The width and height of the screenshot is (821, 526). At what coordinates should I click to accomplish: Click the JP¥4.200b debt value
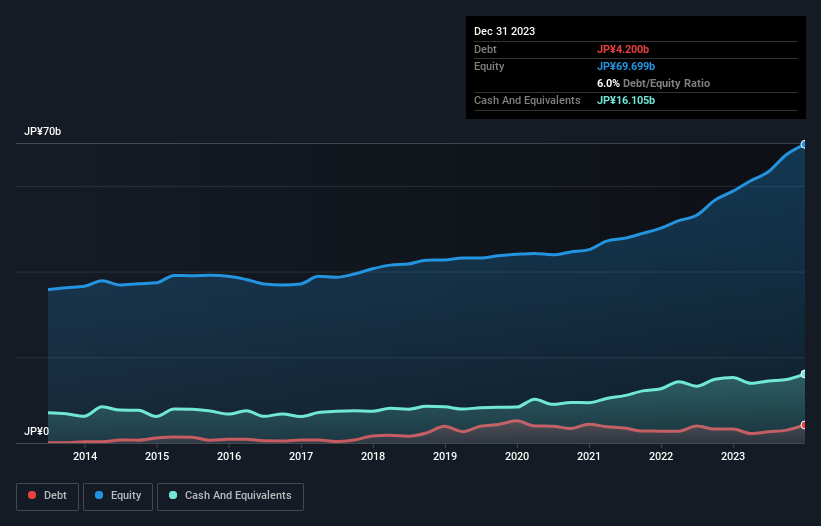[x=623, y=49]
